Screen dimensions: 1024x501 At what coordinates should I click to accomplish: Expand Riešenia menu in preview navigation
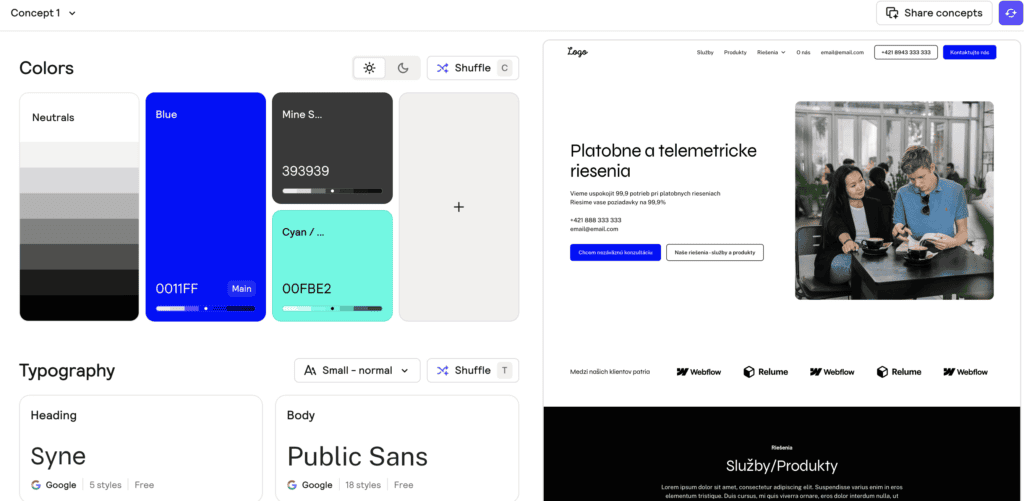coord(771,52)
